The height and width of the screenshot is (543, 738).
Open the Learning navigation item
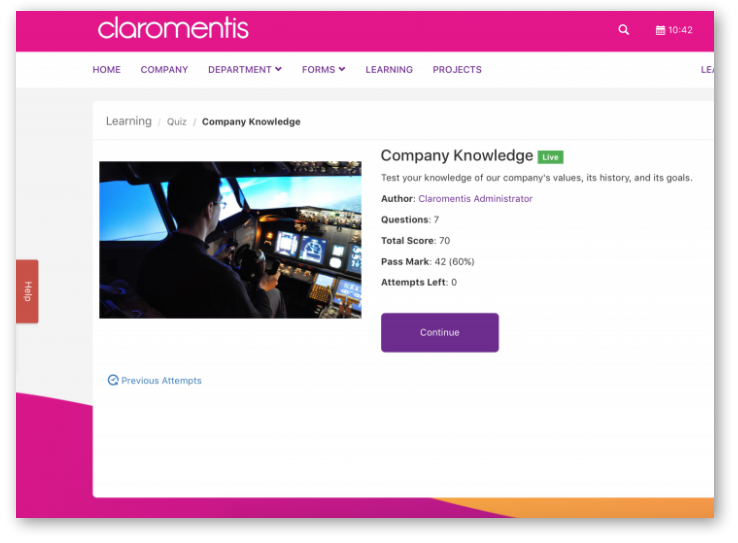(389, 70)
